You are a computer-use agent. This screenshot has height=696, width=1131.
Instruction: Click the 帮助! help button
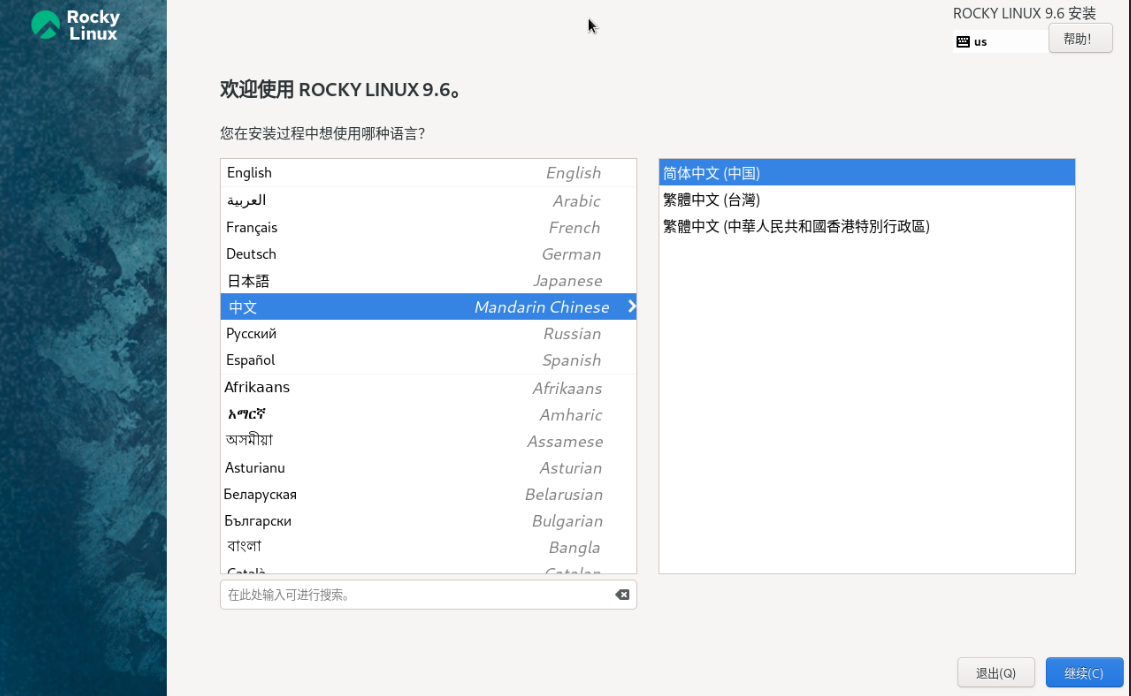pyautogui.click(x=1079, y=39)
